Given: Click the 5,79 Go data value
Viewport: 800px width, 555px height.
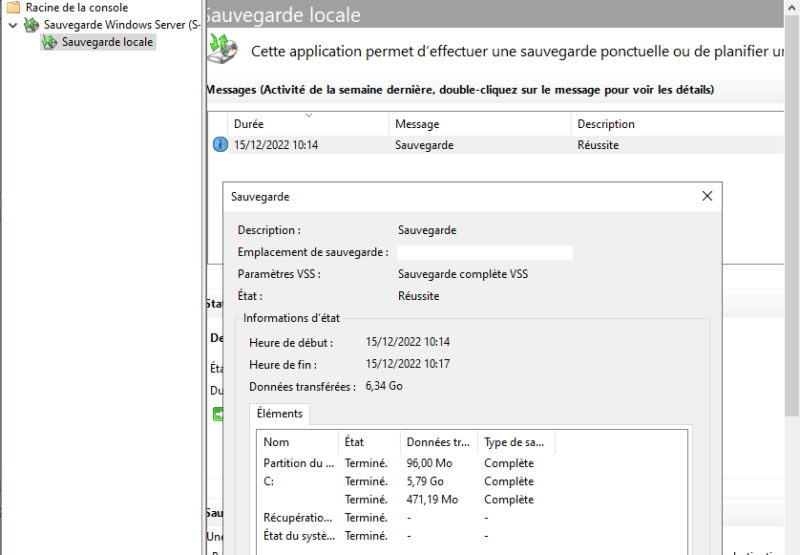Looking at the screenshot, I should 425,481.
